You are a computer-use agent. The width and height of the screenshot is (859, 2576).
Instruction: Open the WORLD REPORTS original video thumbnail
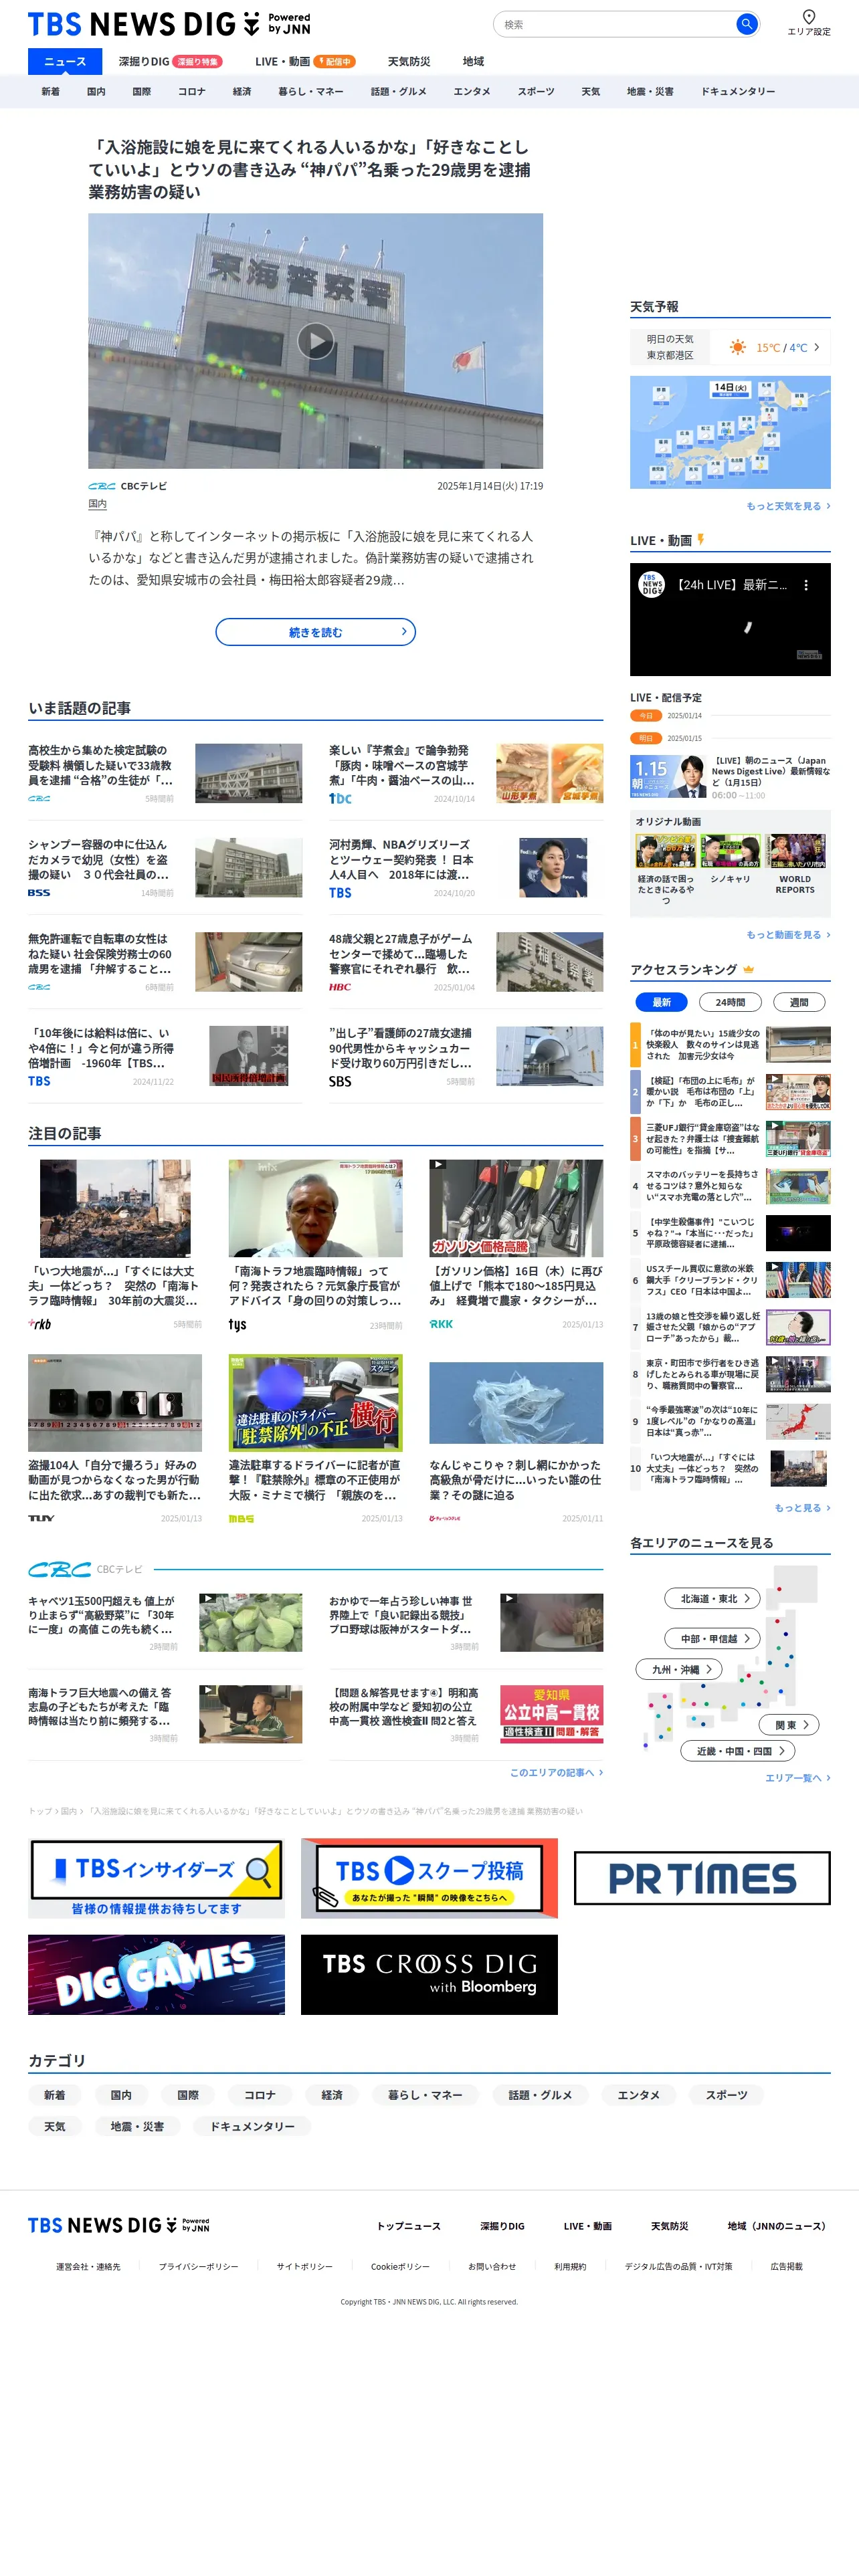(796, 851)
